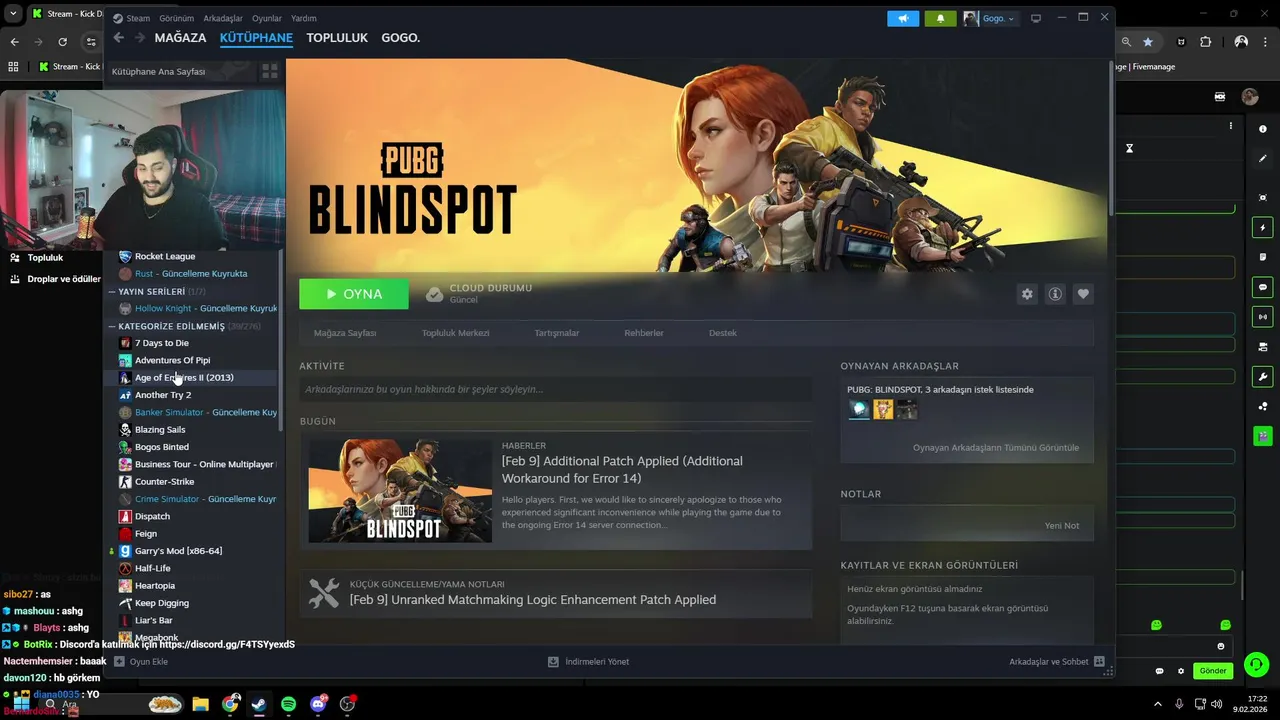This screenshot has height=720, width=1280.
Task: Add game to favorites heart icon
Action: click(1083, 294)
